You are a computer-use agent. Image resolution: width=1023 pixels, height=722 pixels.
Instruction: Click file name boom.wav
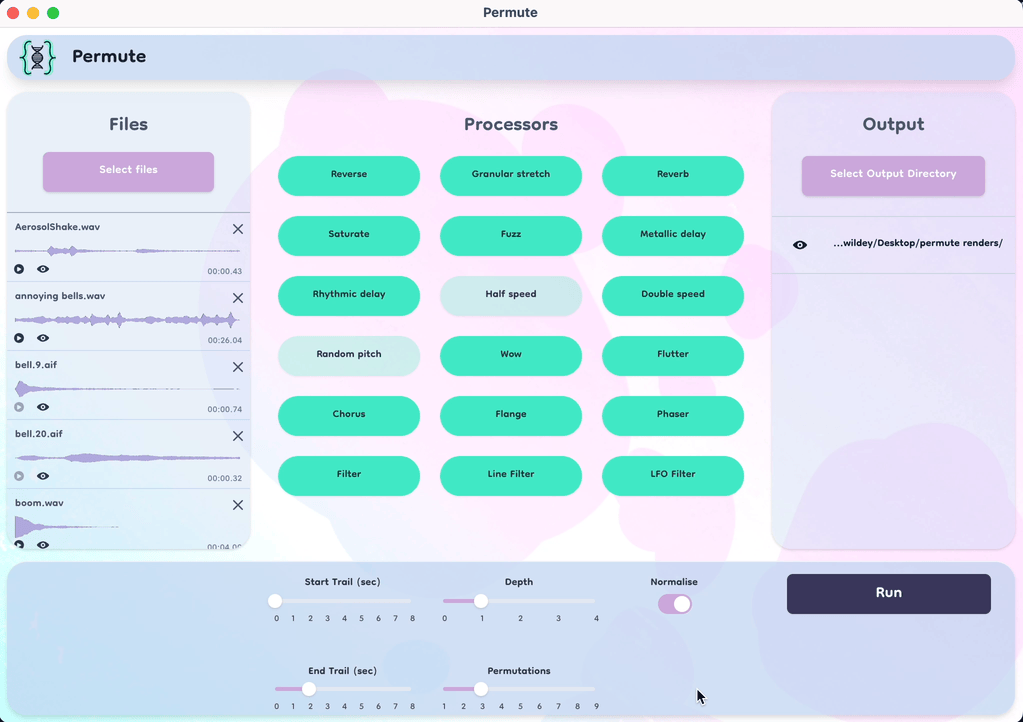click(39, 503)
